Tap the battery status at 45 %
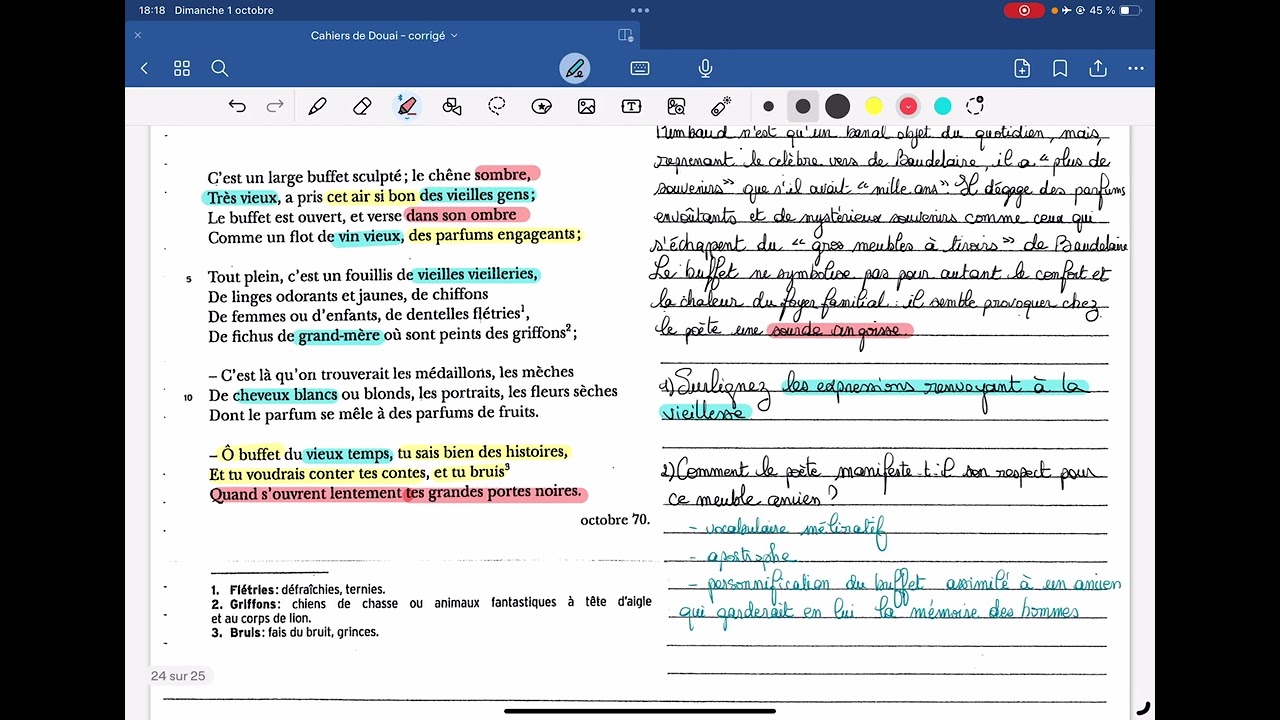The image size is (1280, 720). coord(1115,10)
